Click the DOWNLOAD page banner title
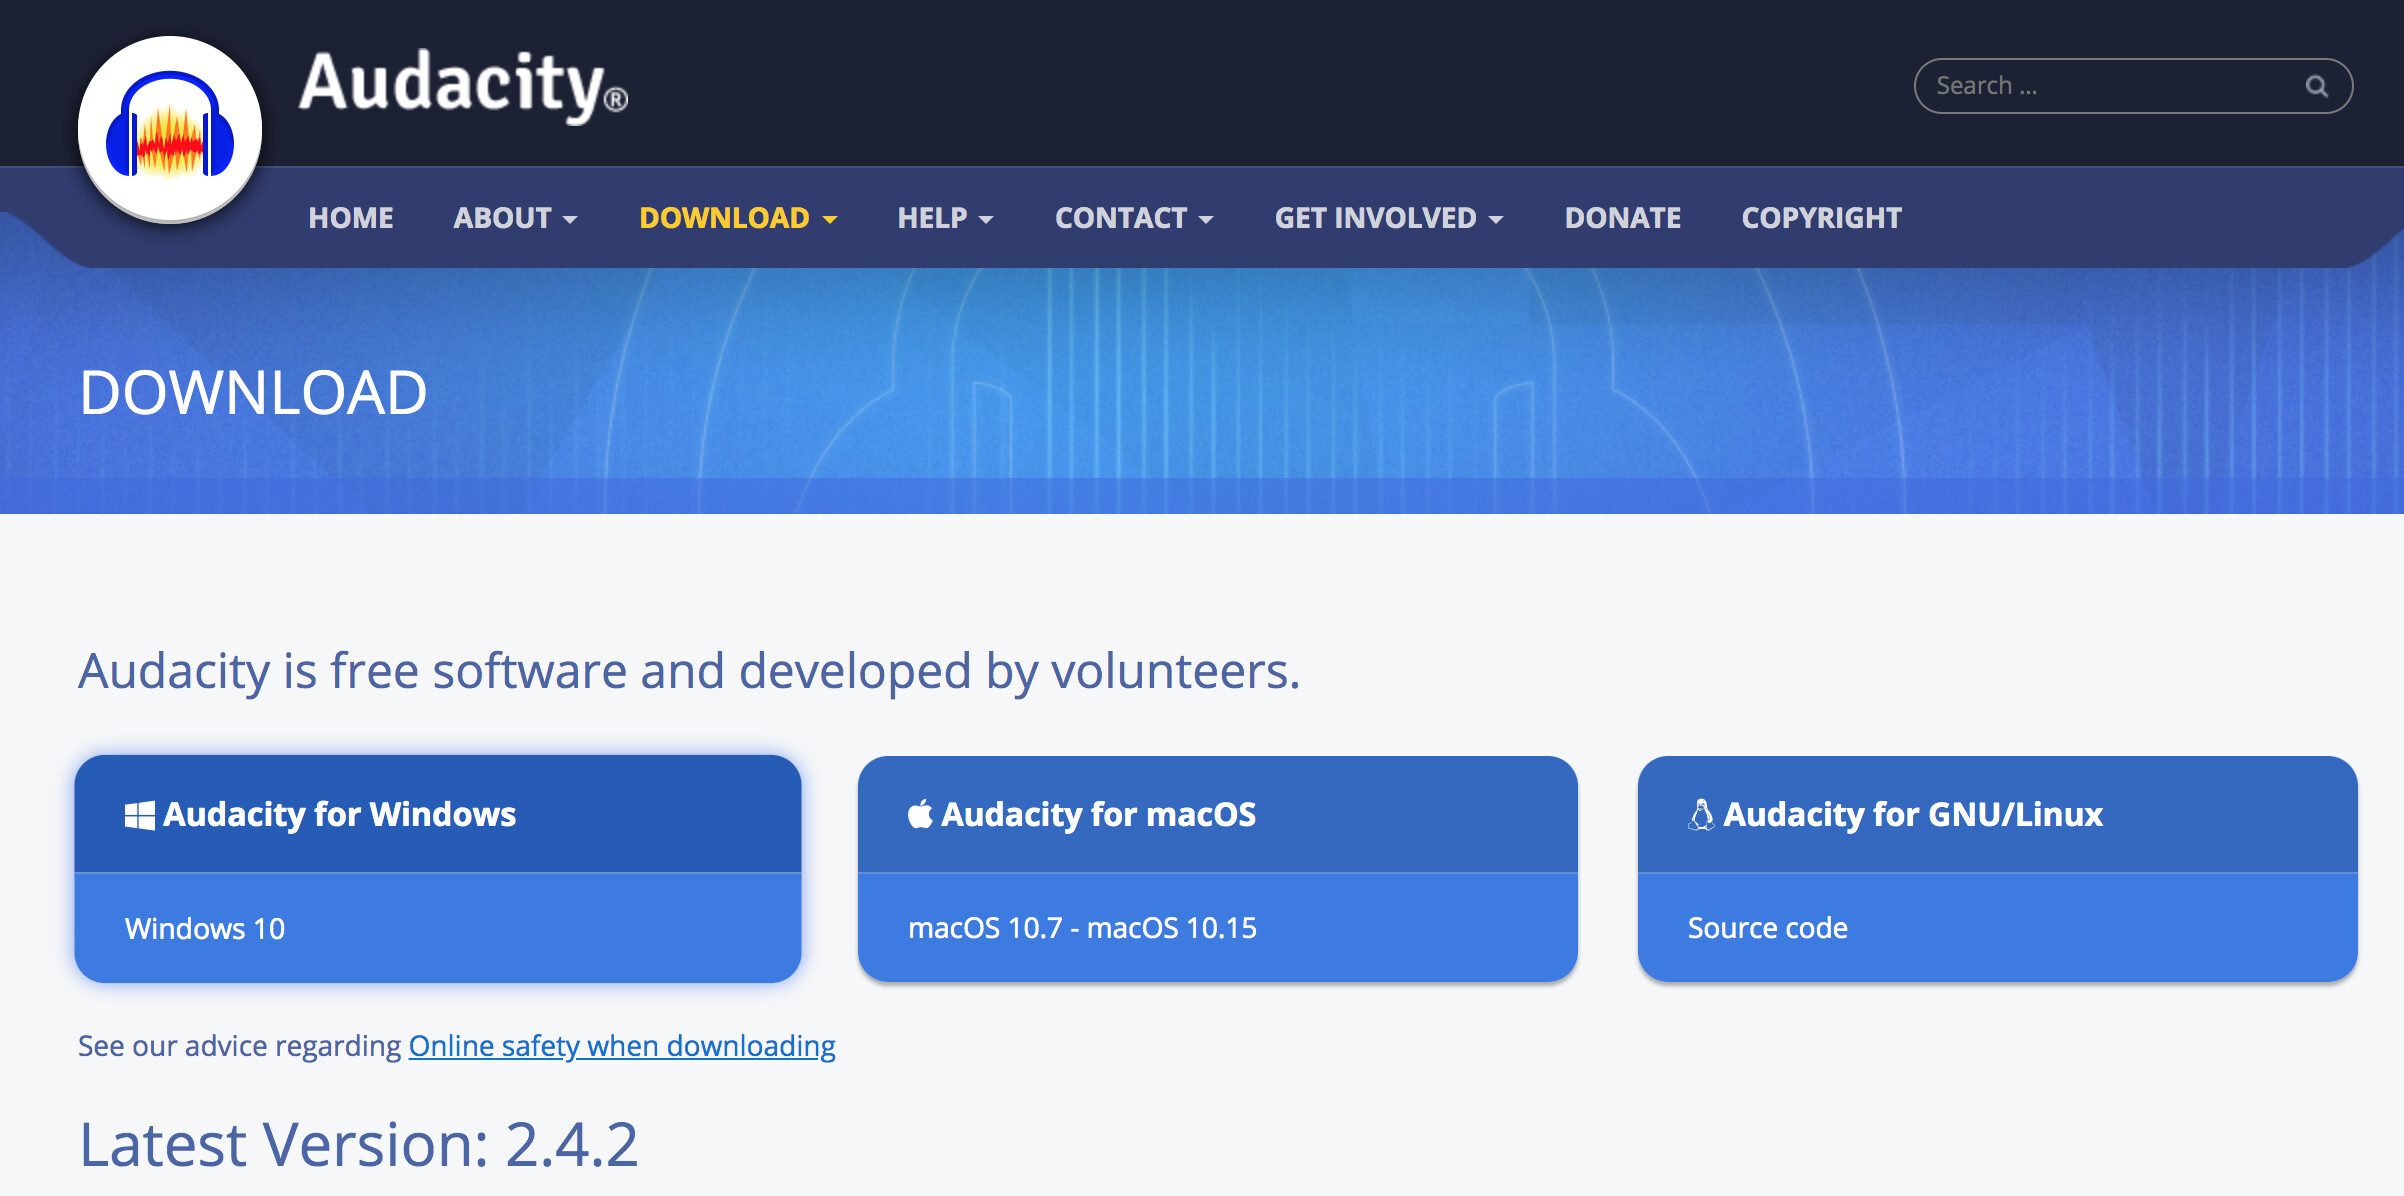The width and height of the screenshot is (2404, 1196). (253, 392)
